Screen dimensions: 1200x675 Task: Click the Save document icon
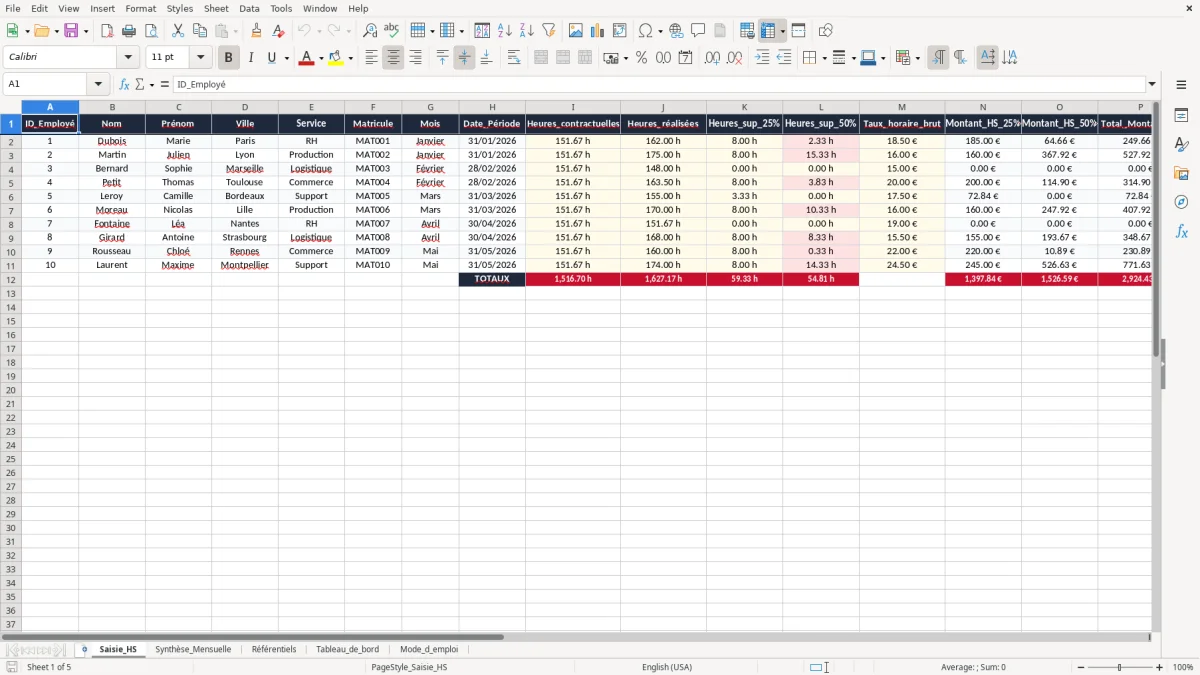click(x=70, y=31)
